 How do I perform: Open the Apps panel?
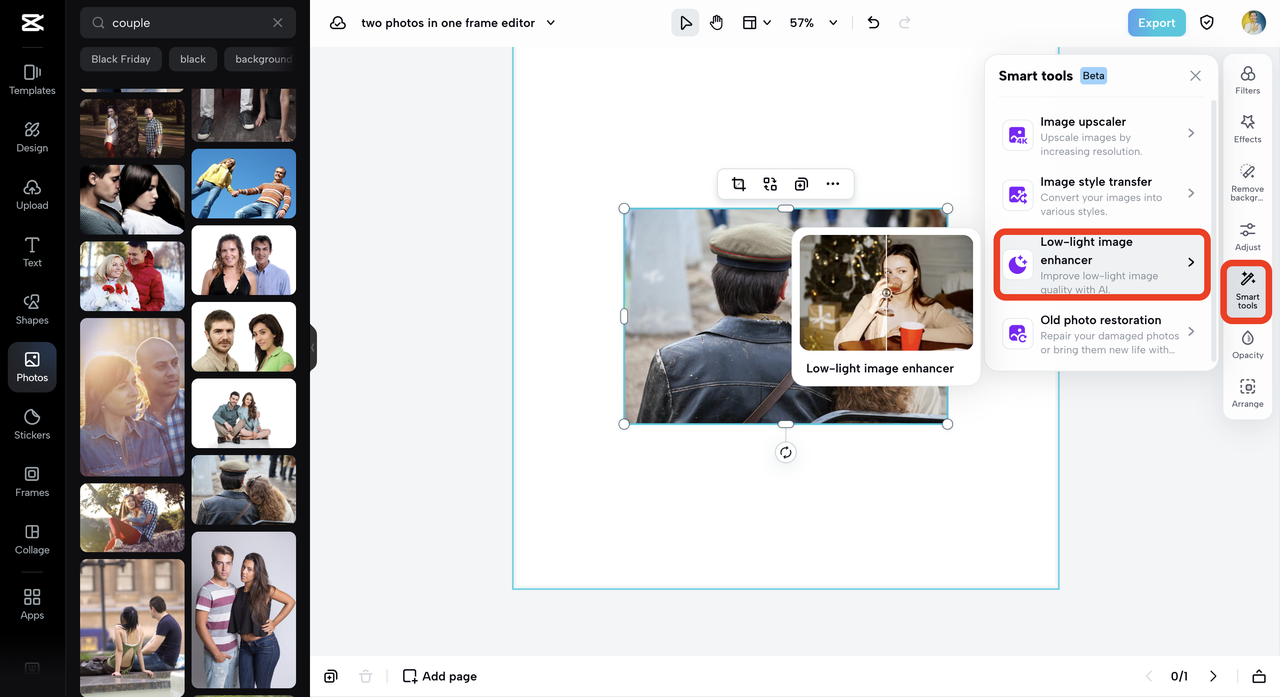point(32,604)
